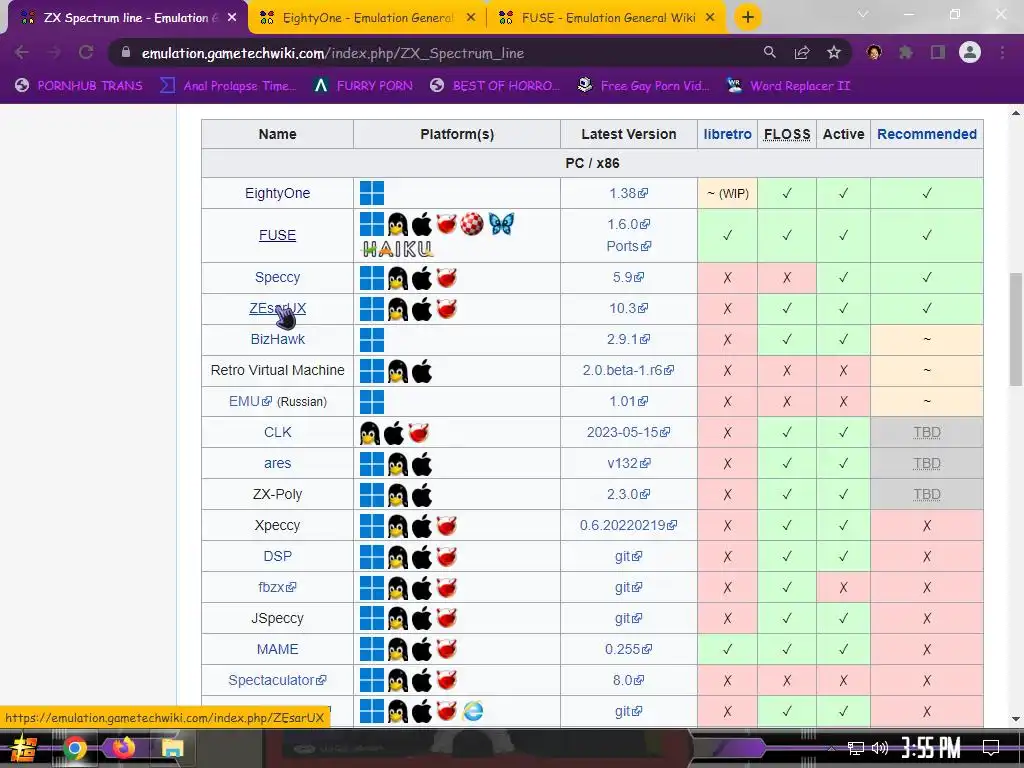Open the Chrome profile avatar
Screen dimensions: 1024x768
tap(970, 52)
